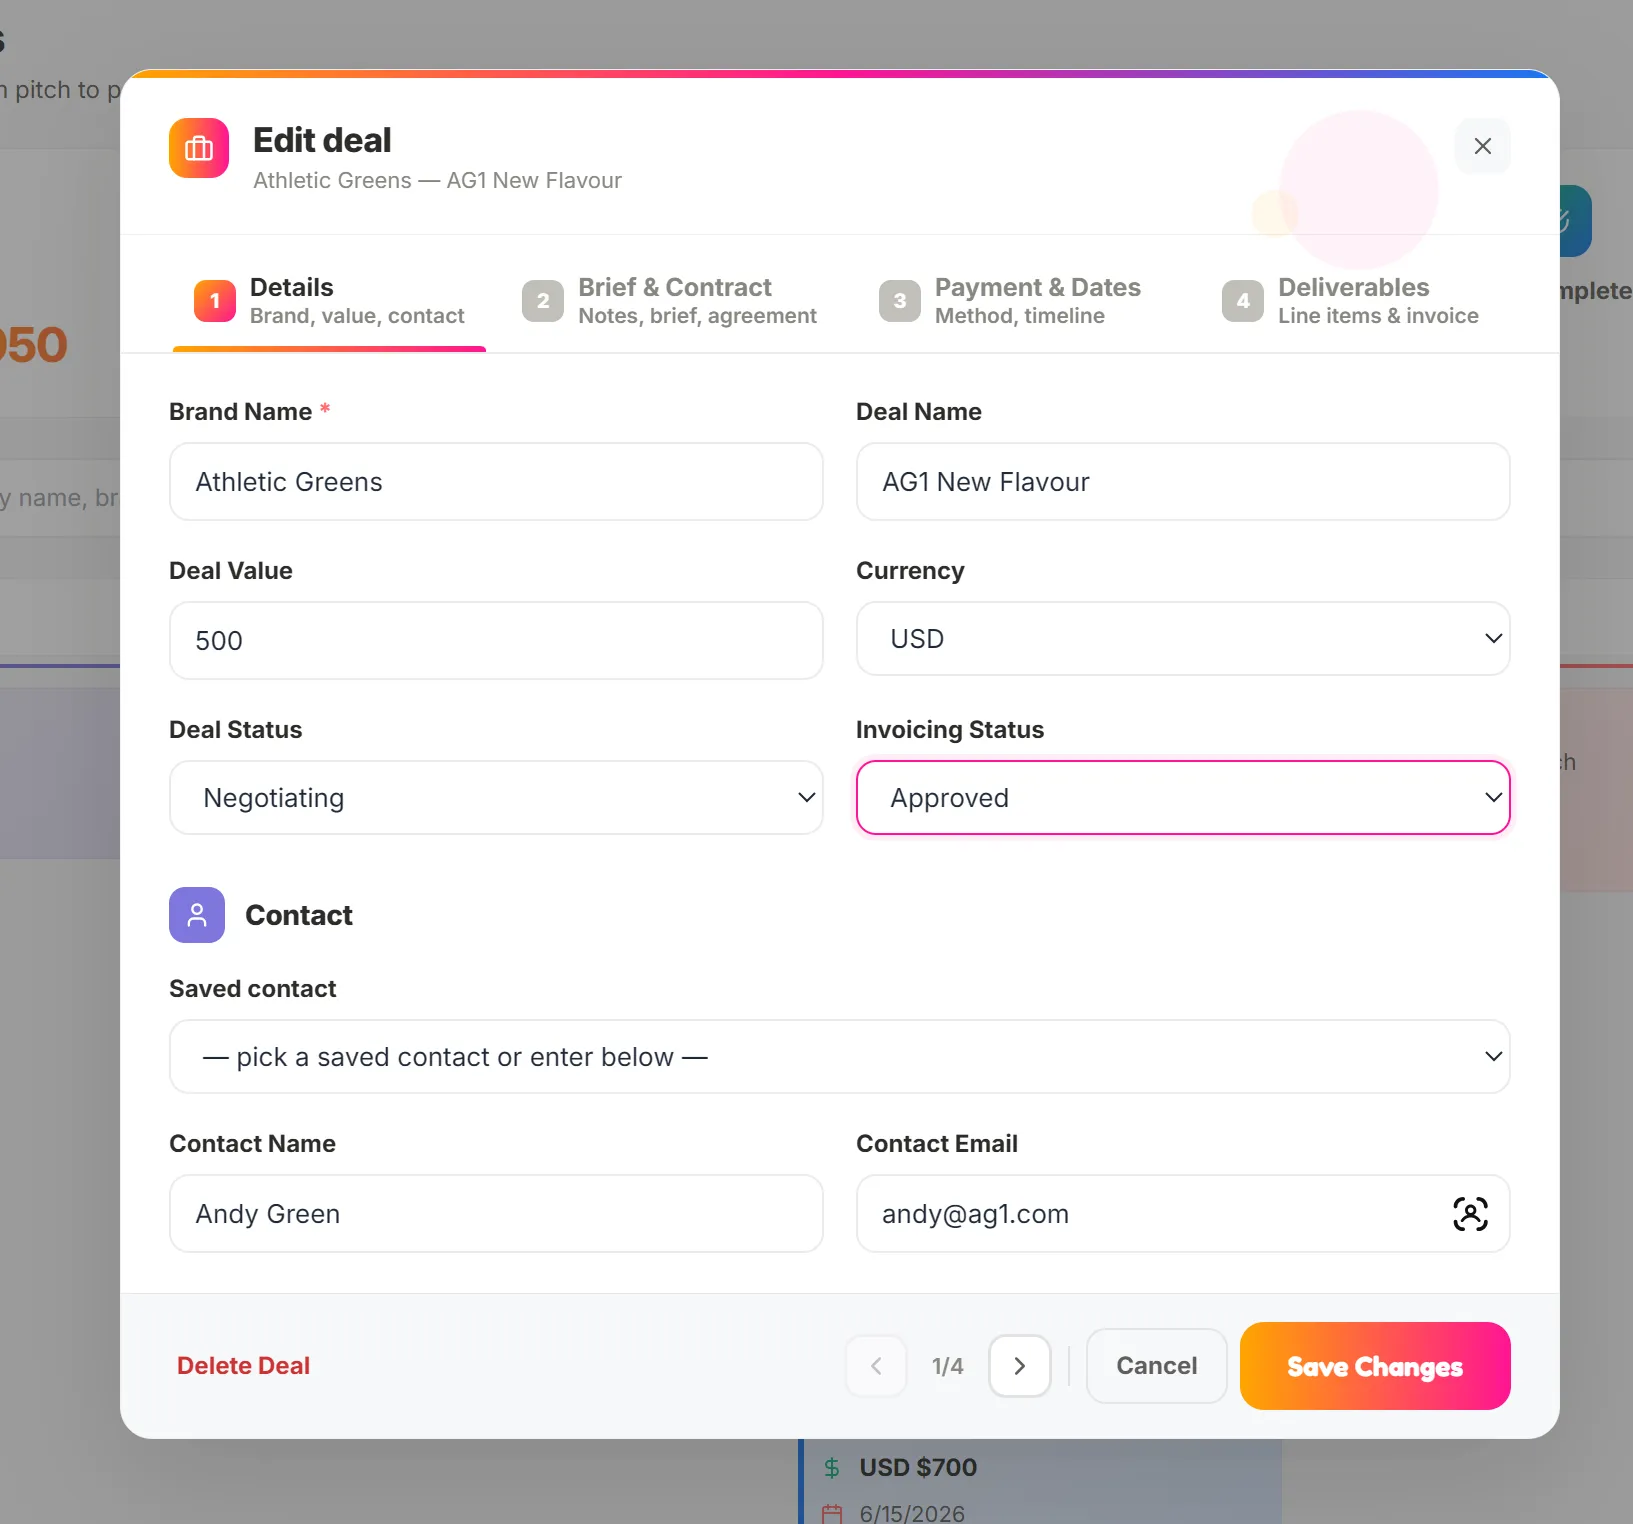This screenshot has width=1633, height=1524.
Task: Click the purple Contact person icon
Action: [x=197, y=915]
